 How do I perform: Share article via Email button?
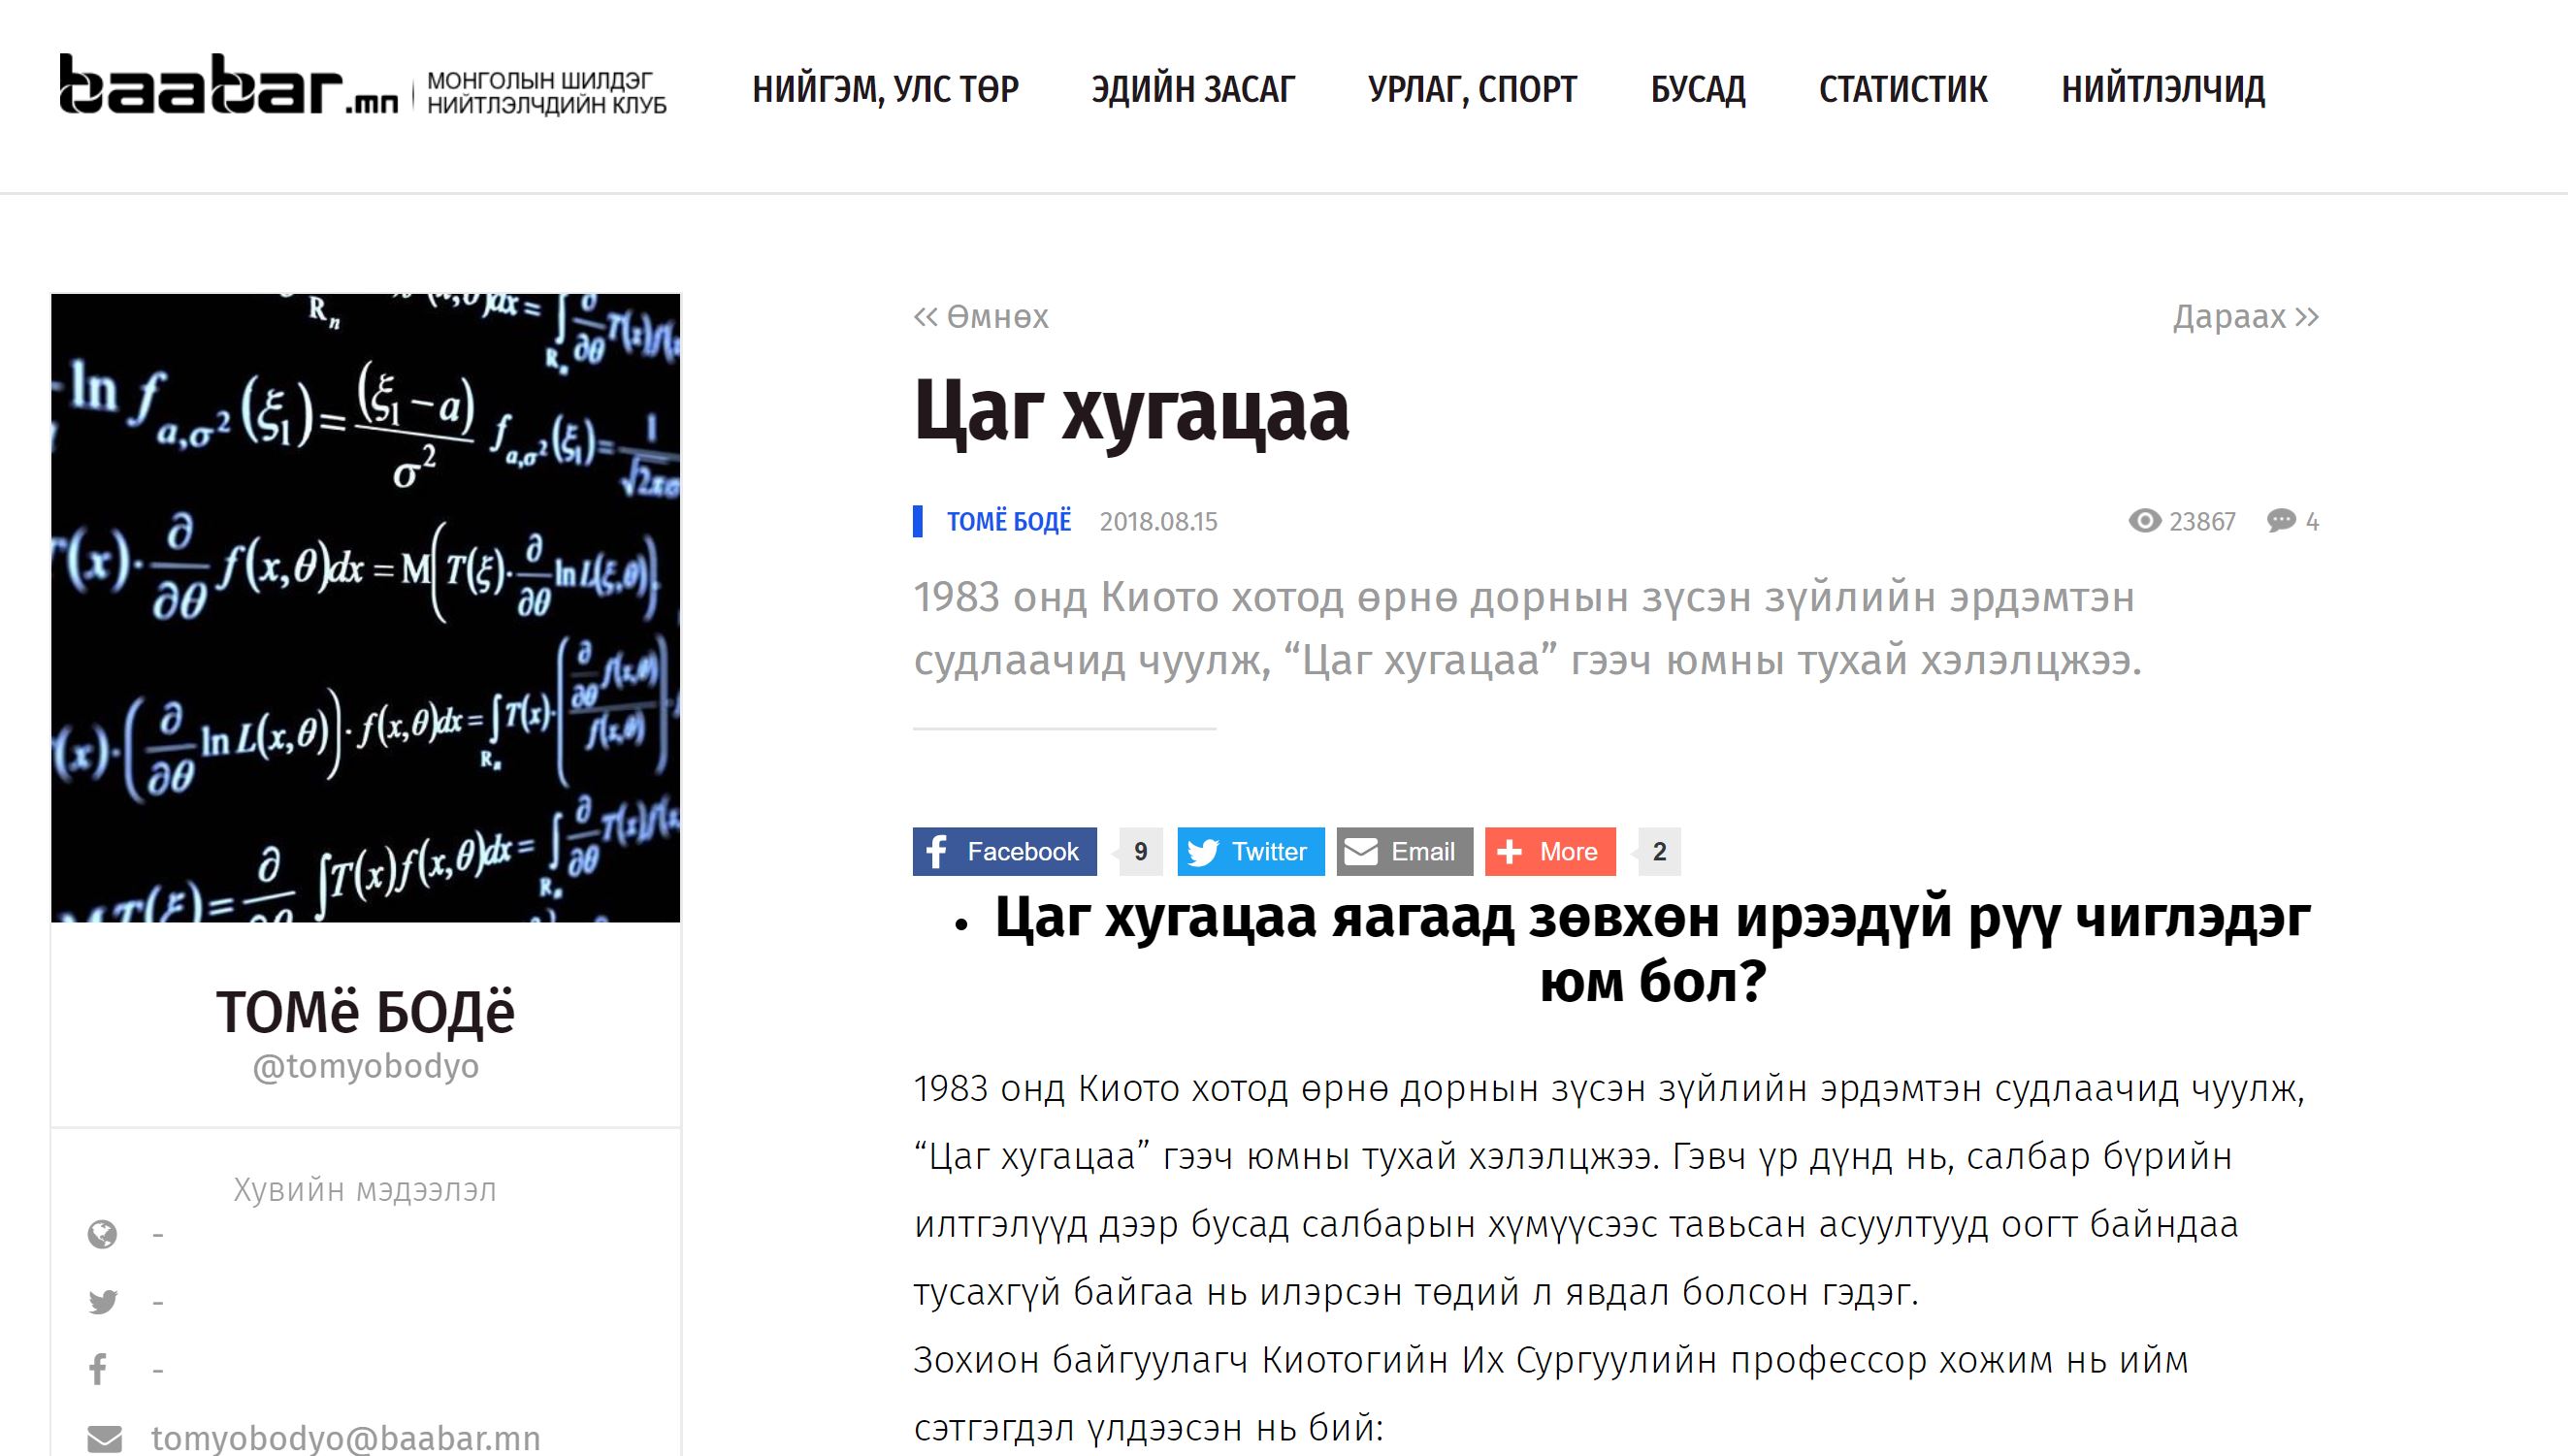[x=1404, y=851]
